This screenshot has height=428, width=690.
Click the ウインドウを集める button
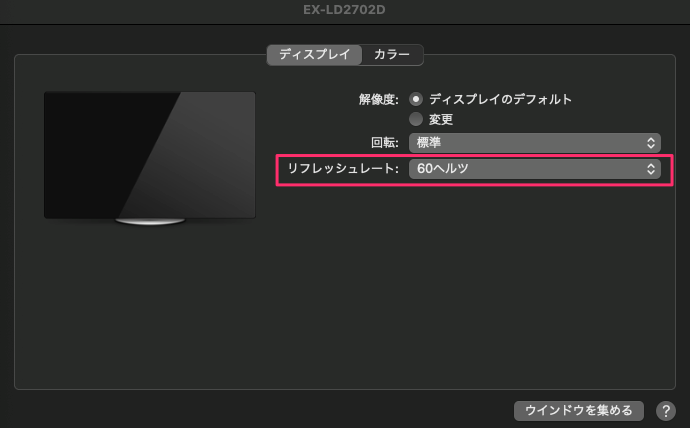(x=579, y=410)
